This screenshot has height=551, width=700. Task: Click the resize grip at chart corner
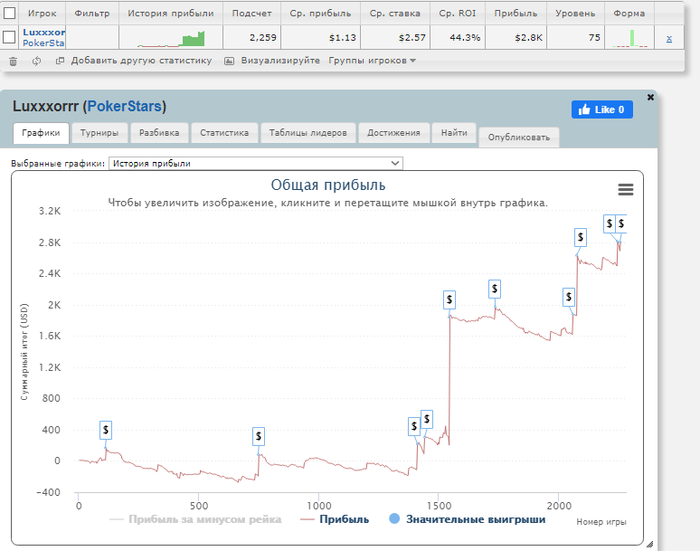(x=650, y=544)
